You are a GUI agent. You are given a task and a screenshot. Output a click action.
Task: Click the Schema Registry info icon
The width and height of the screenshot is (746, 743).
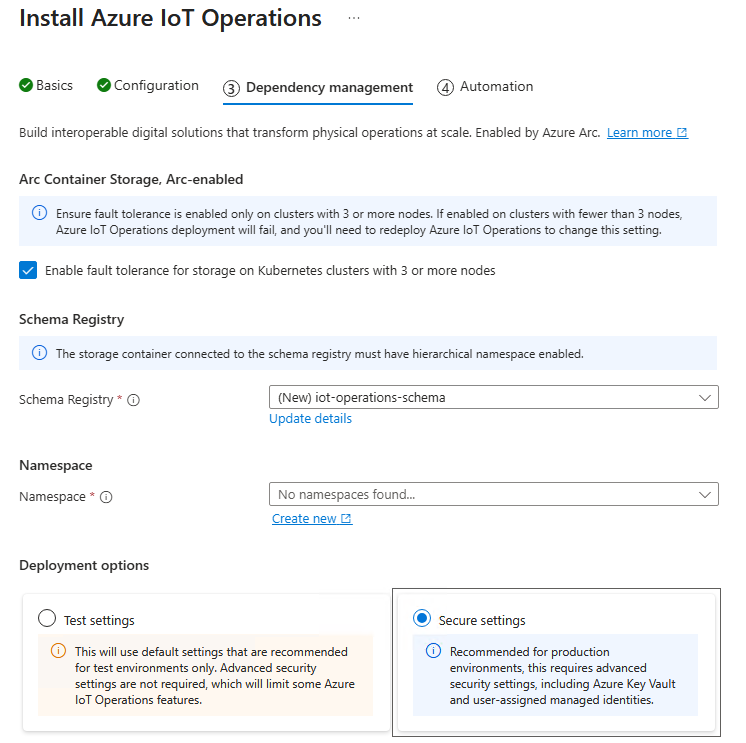click(133, 400)
